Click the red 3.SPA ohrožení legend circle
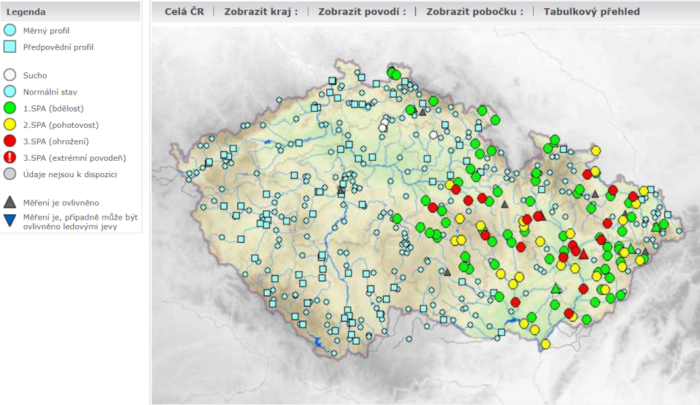Viewport: 700px width, 405px height. click(x=10, y=141)
